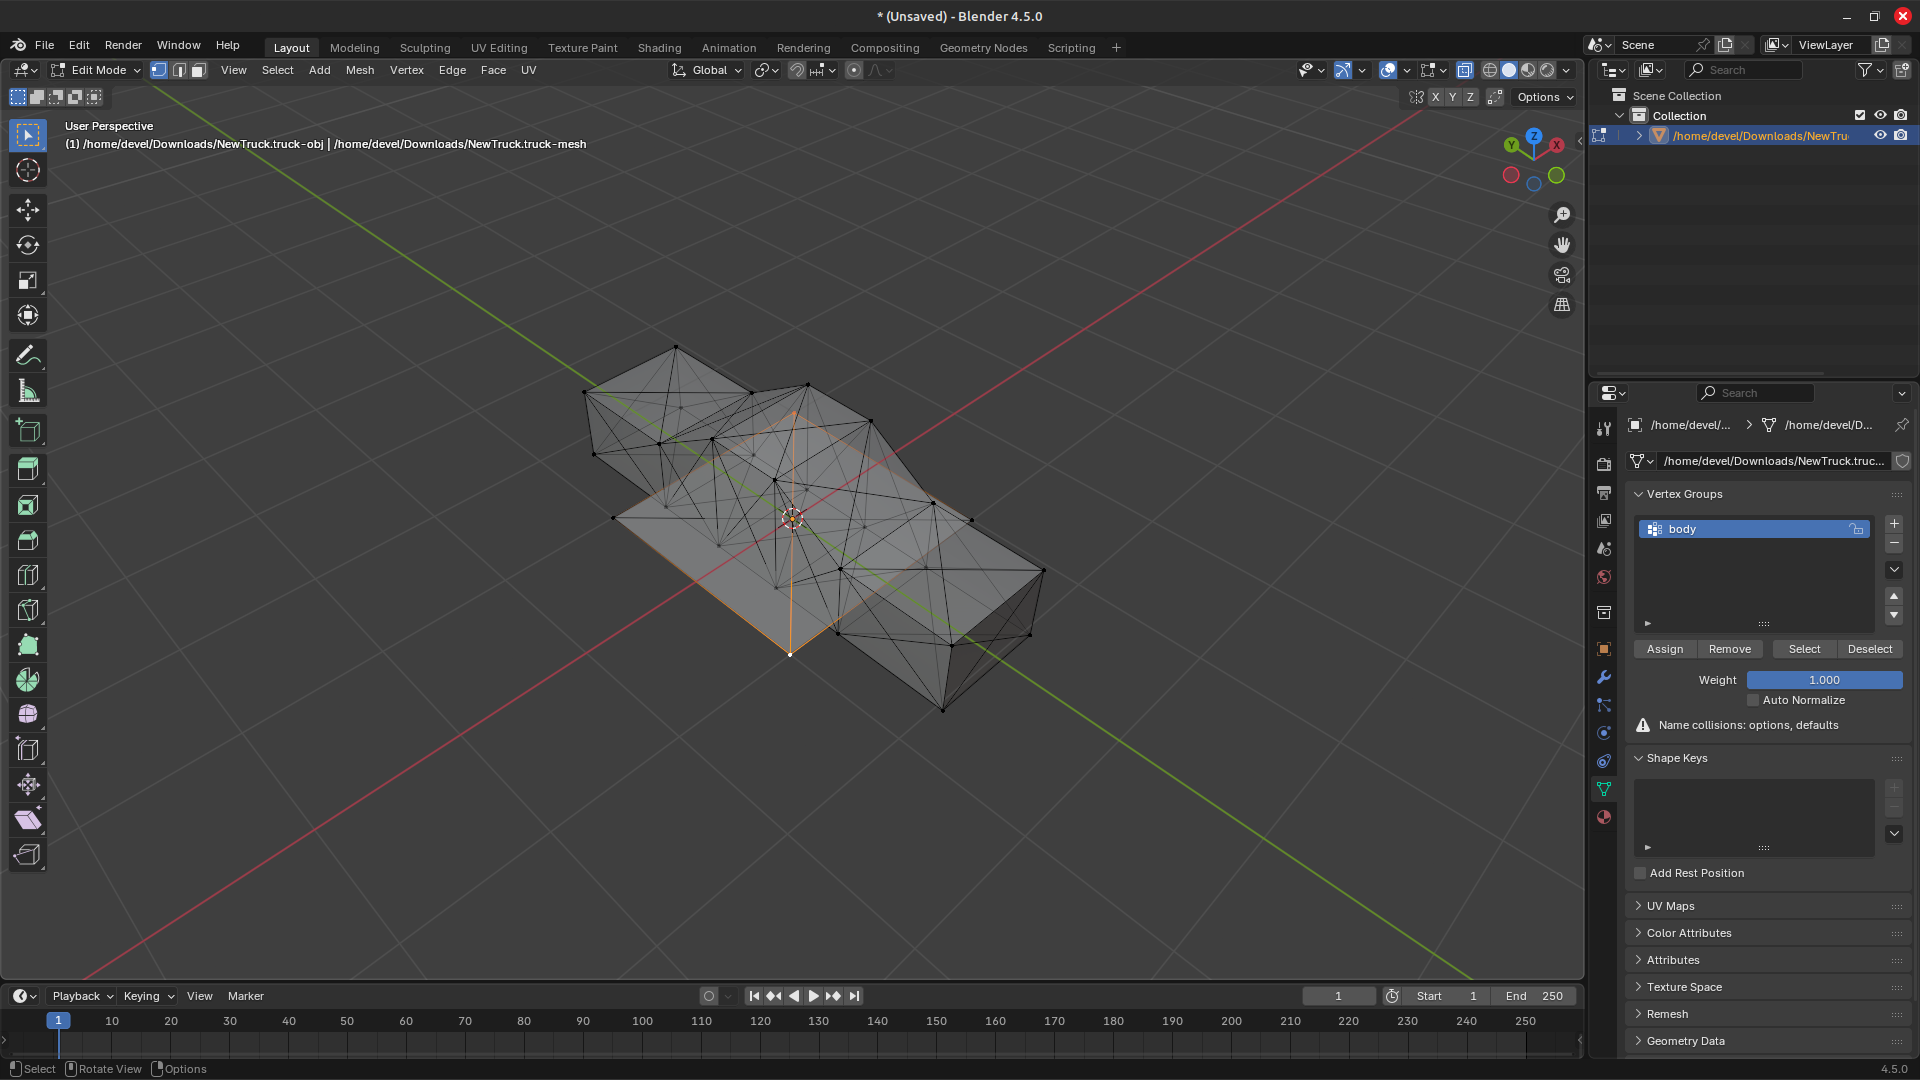The width and height of the screenshot is (1920, 1080).
Task: Select the Inset Faces tool
Action: click(x=28, y=505)
